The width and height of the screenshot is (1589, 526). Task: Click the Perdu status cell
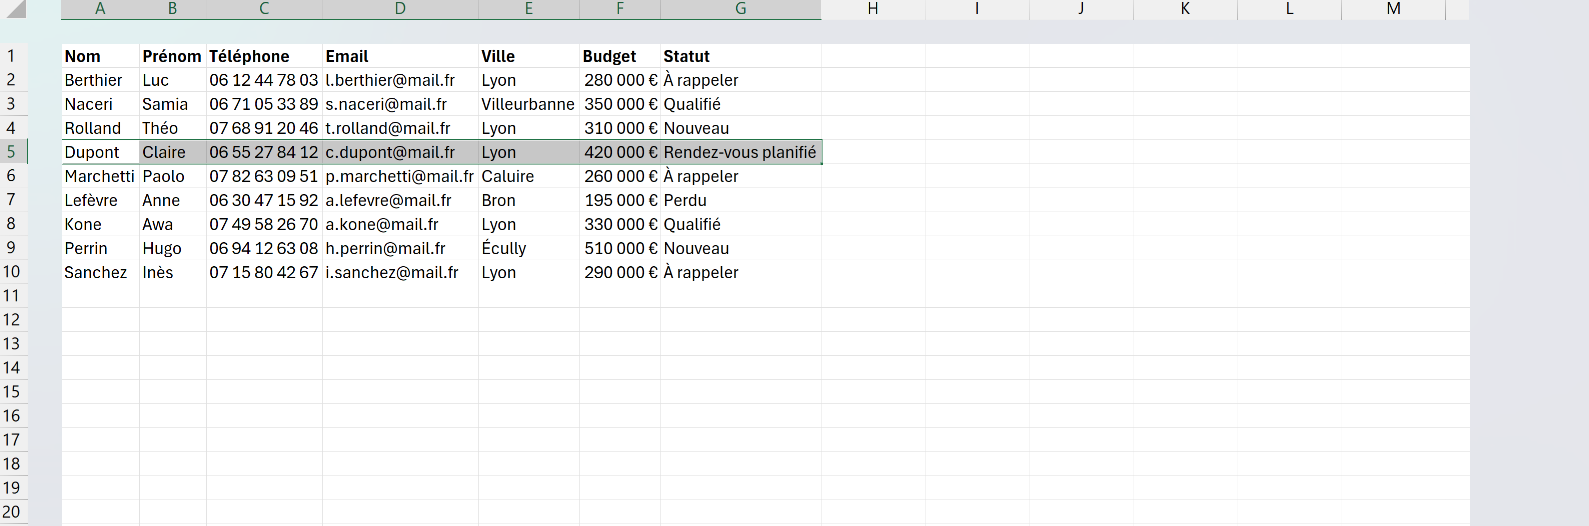pos(741,200)
